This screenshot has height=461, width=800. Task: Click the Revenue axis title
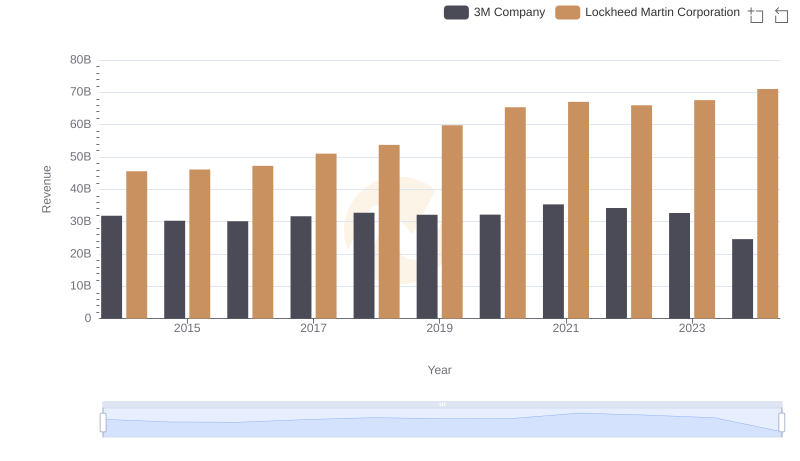(x=46, y=189)
